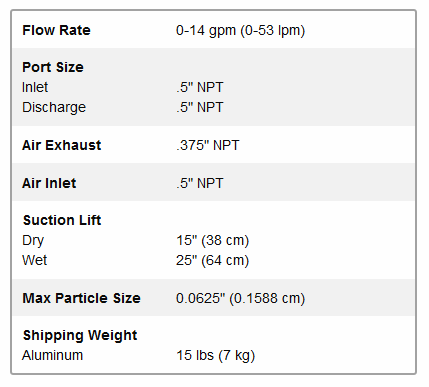The image size is (429, 387).
Task: Click the Max Particle Size label
Action: click(x=81, y=298)
